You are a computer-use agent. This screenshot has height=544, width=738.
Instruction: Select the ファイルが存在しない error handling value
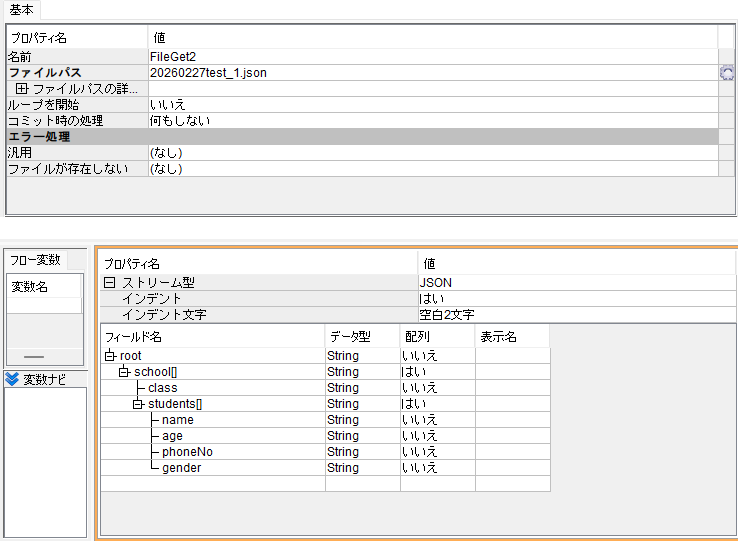point(430,169)
